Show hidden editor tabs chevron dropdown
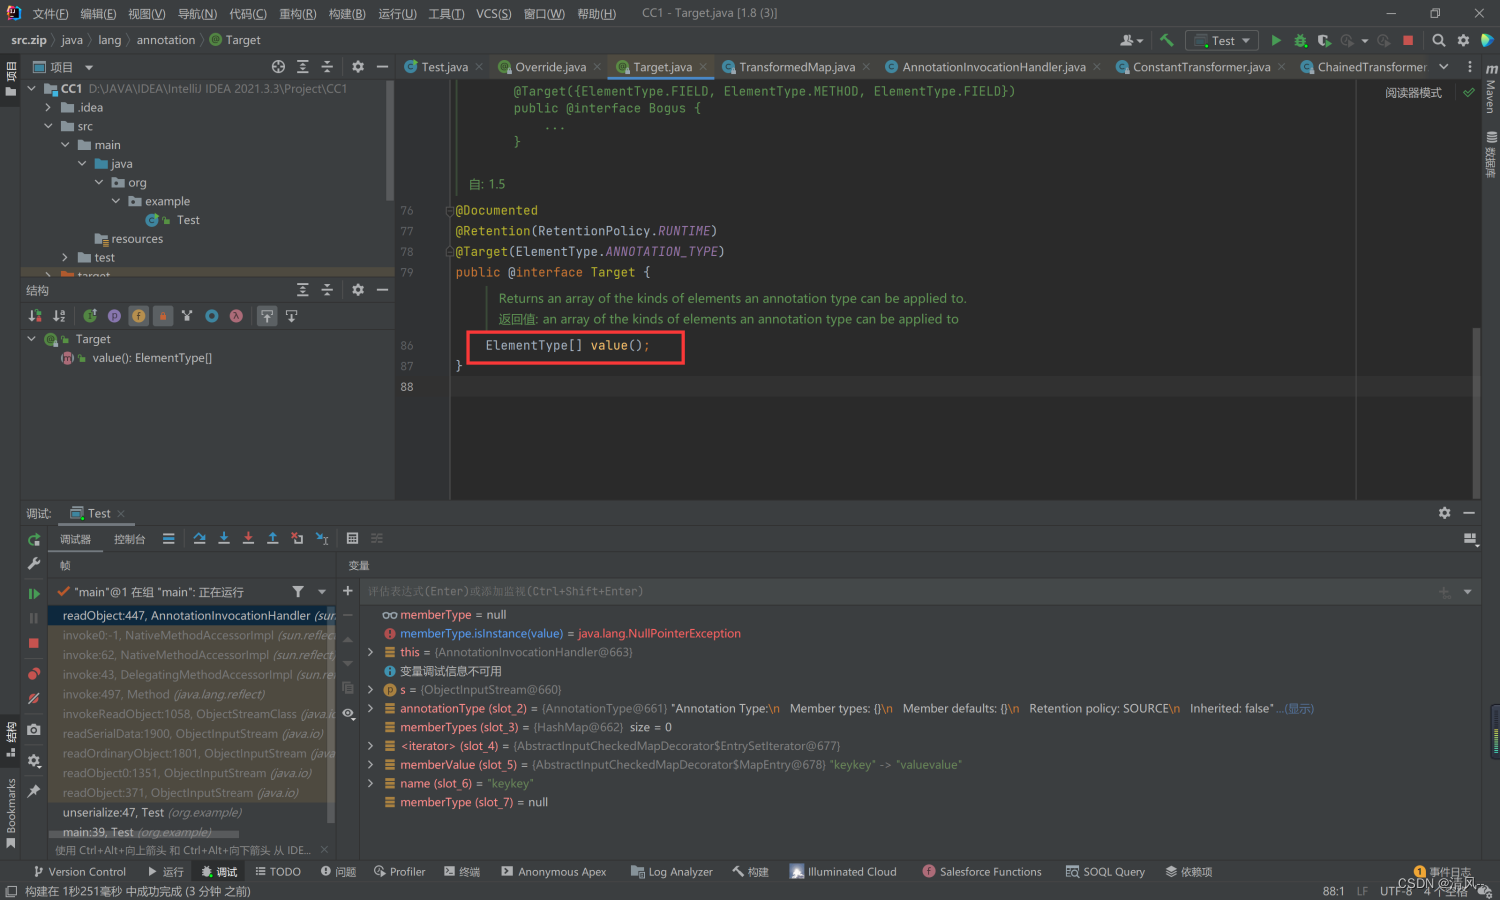 coord(1444,67)
